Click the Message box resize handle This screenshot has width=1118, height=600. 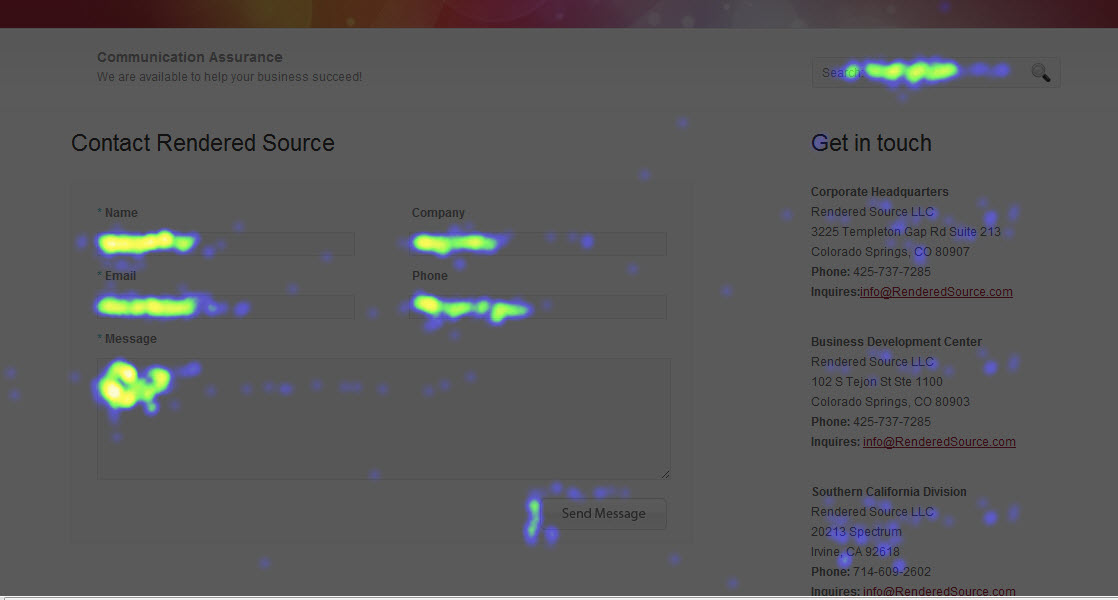tap(665, 474)
